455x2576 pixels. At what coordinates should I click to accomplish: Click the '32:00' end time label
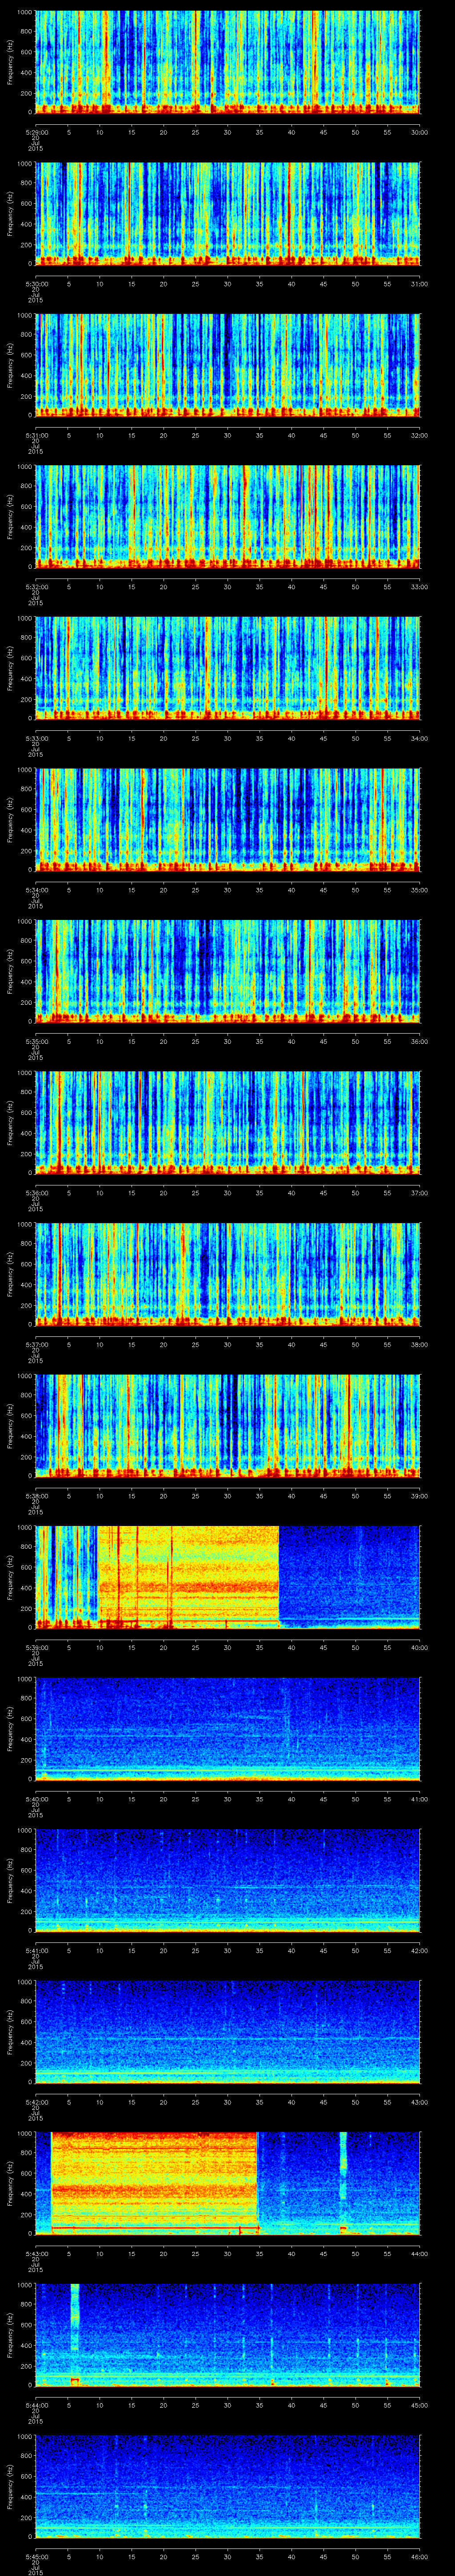(x=420, y=435)
